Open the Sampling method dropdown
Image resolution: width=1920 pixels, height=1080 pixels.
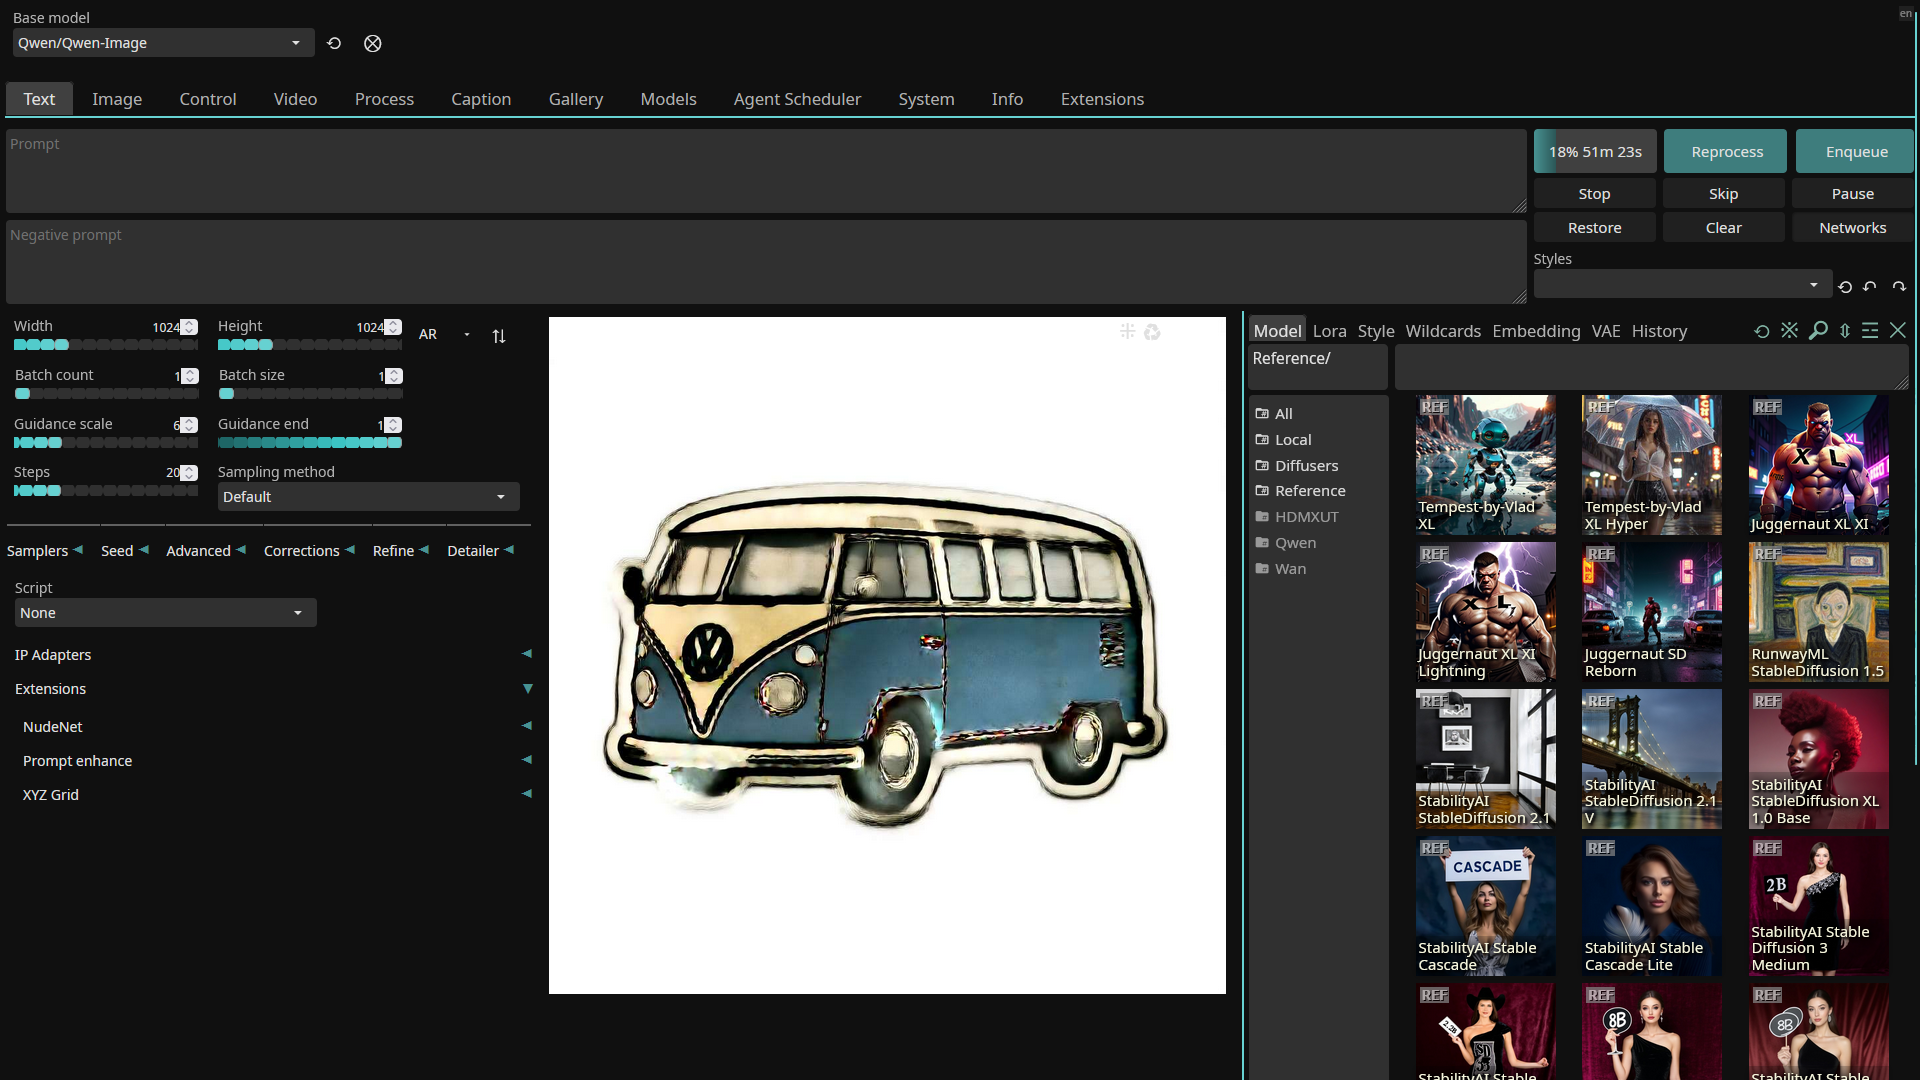point(367,497)
